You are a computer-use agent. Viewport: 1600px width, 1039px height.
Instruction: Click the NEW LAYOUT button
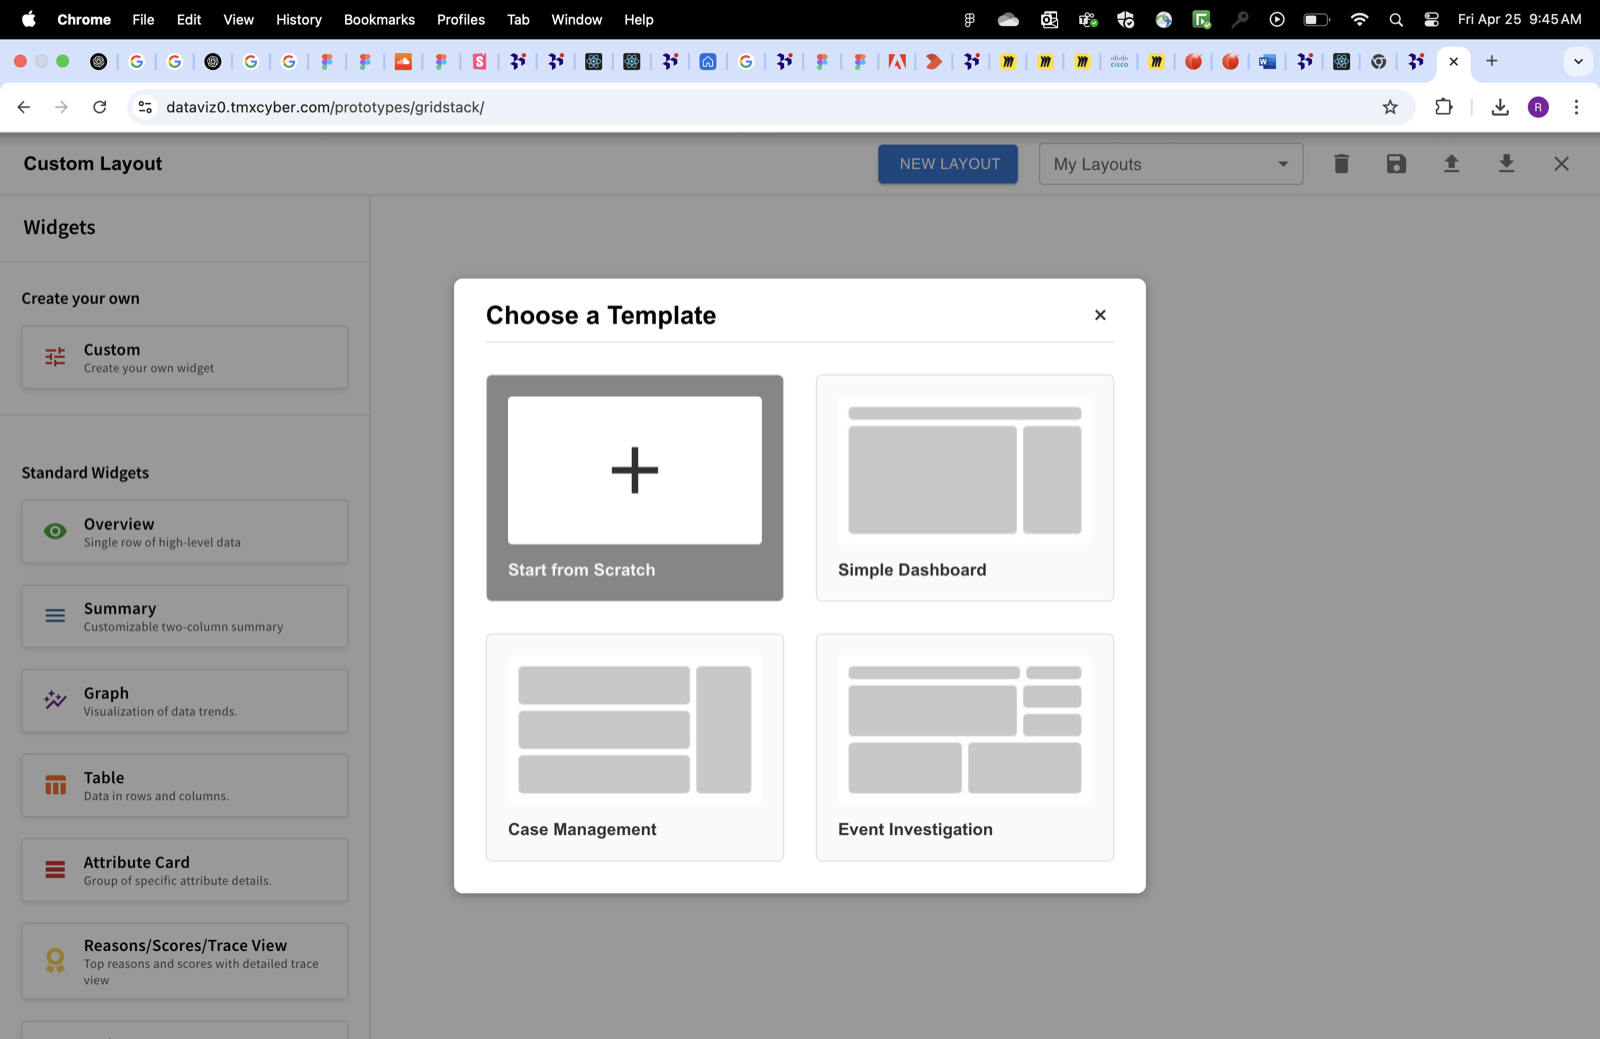(x=947, y=163)
